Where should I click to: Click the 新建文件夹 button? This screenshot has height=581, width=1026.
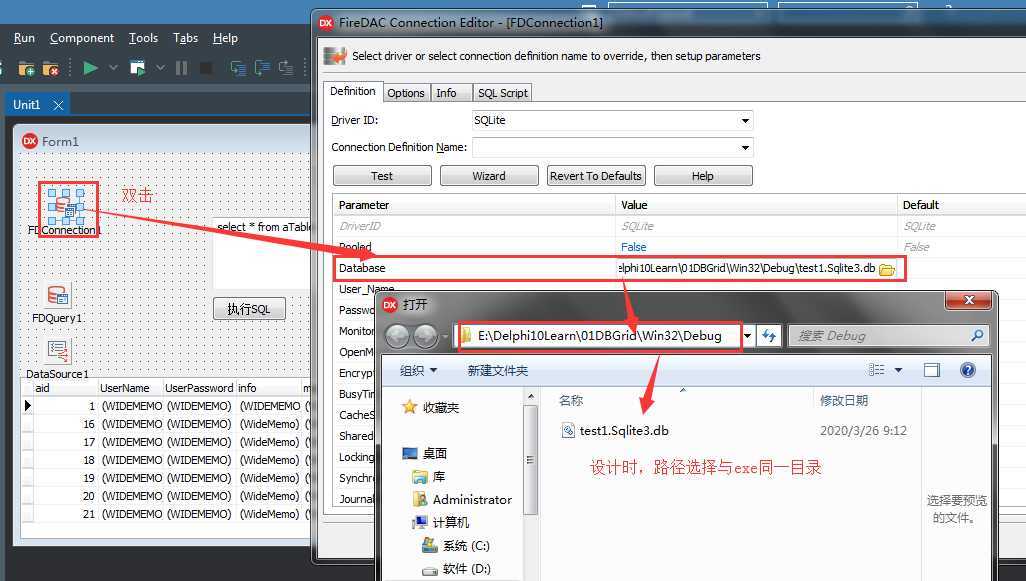pos(497,370)
